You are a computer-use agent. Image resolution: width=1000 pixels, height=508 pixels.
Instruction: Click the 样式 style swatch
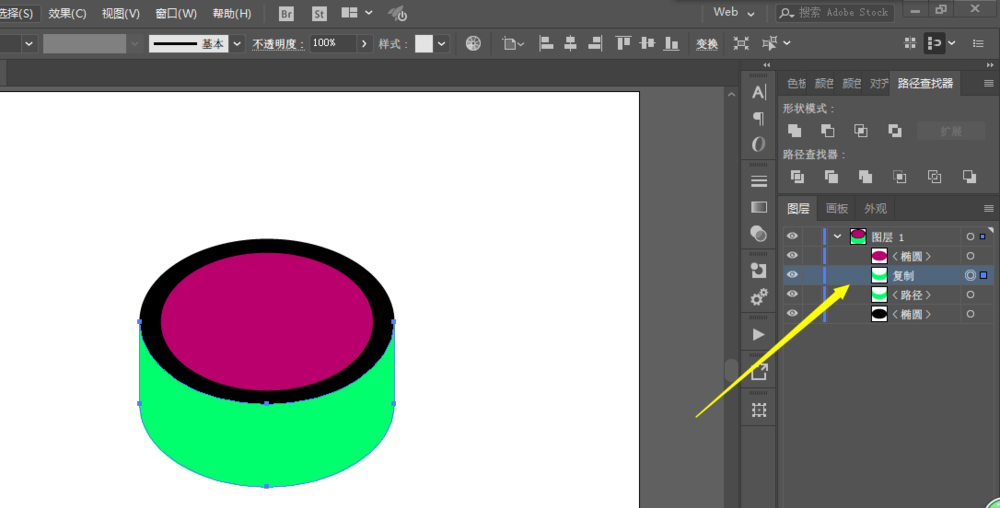point(424,44)
